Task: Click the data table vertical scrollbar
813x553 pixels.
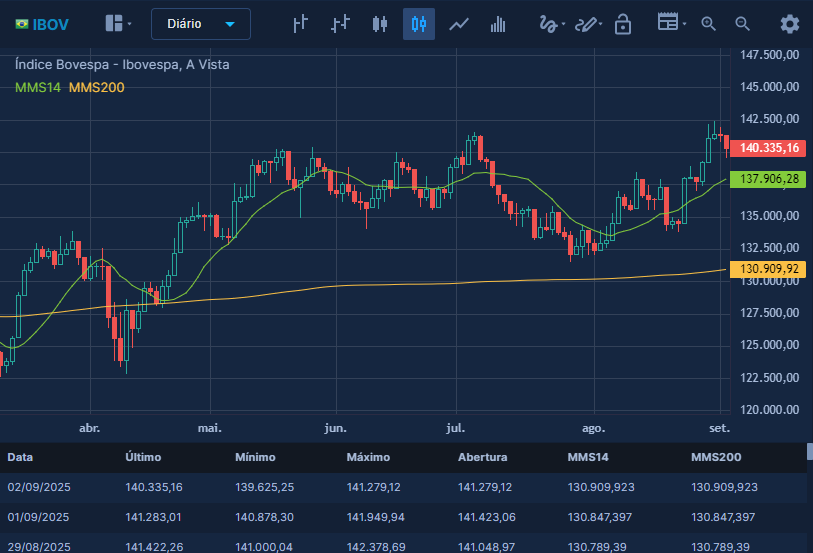Action: pyautogui.click(x=809, y=452)
